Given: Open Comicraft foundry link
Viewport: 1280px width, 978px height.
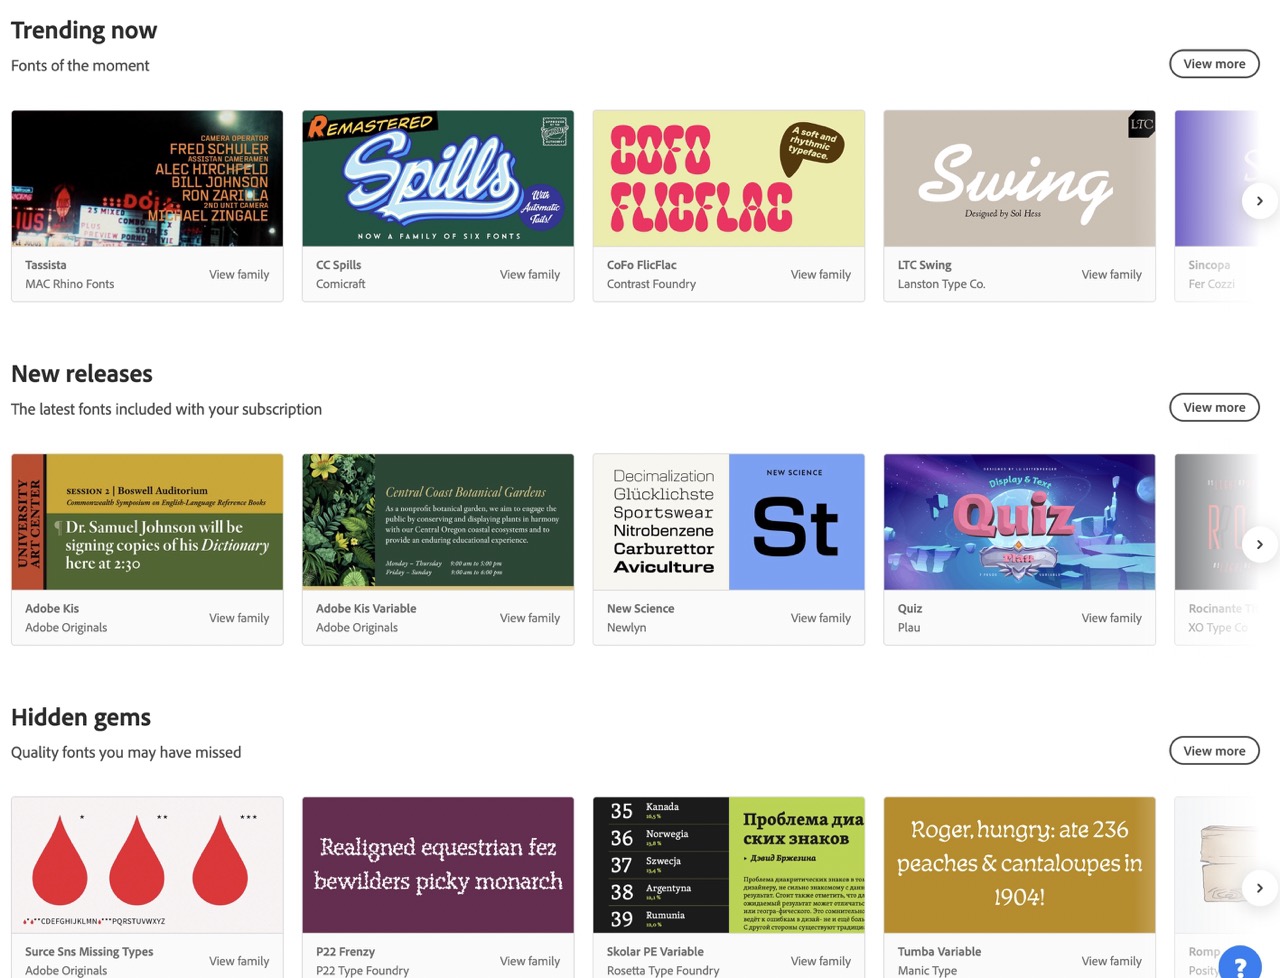Looking at the screenshot, I should pyautogui.click(x=341, y=284).
